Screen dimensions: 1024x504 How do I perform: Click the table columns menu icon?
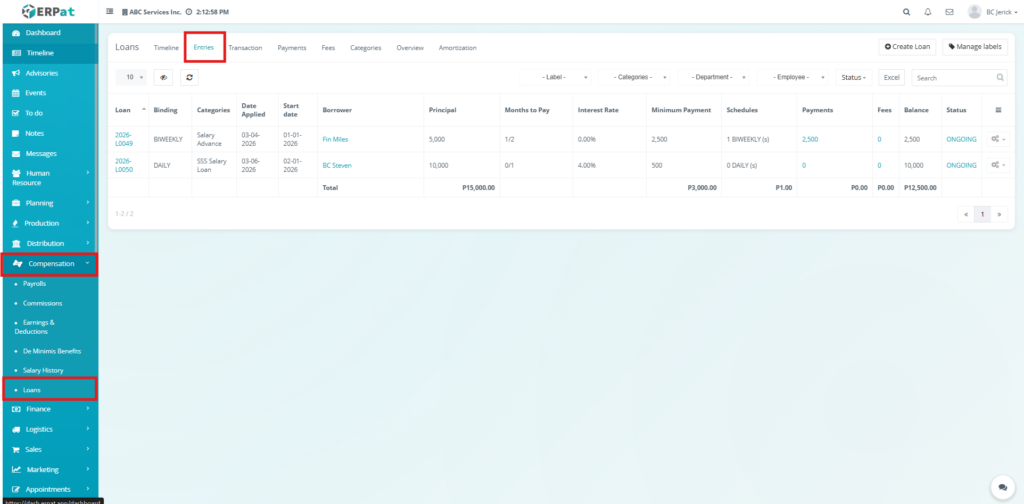click(997, 110)
